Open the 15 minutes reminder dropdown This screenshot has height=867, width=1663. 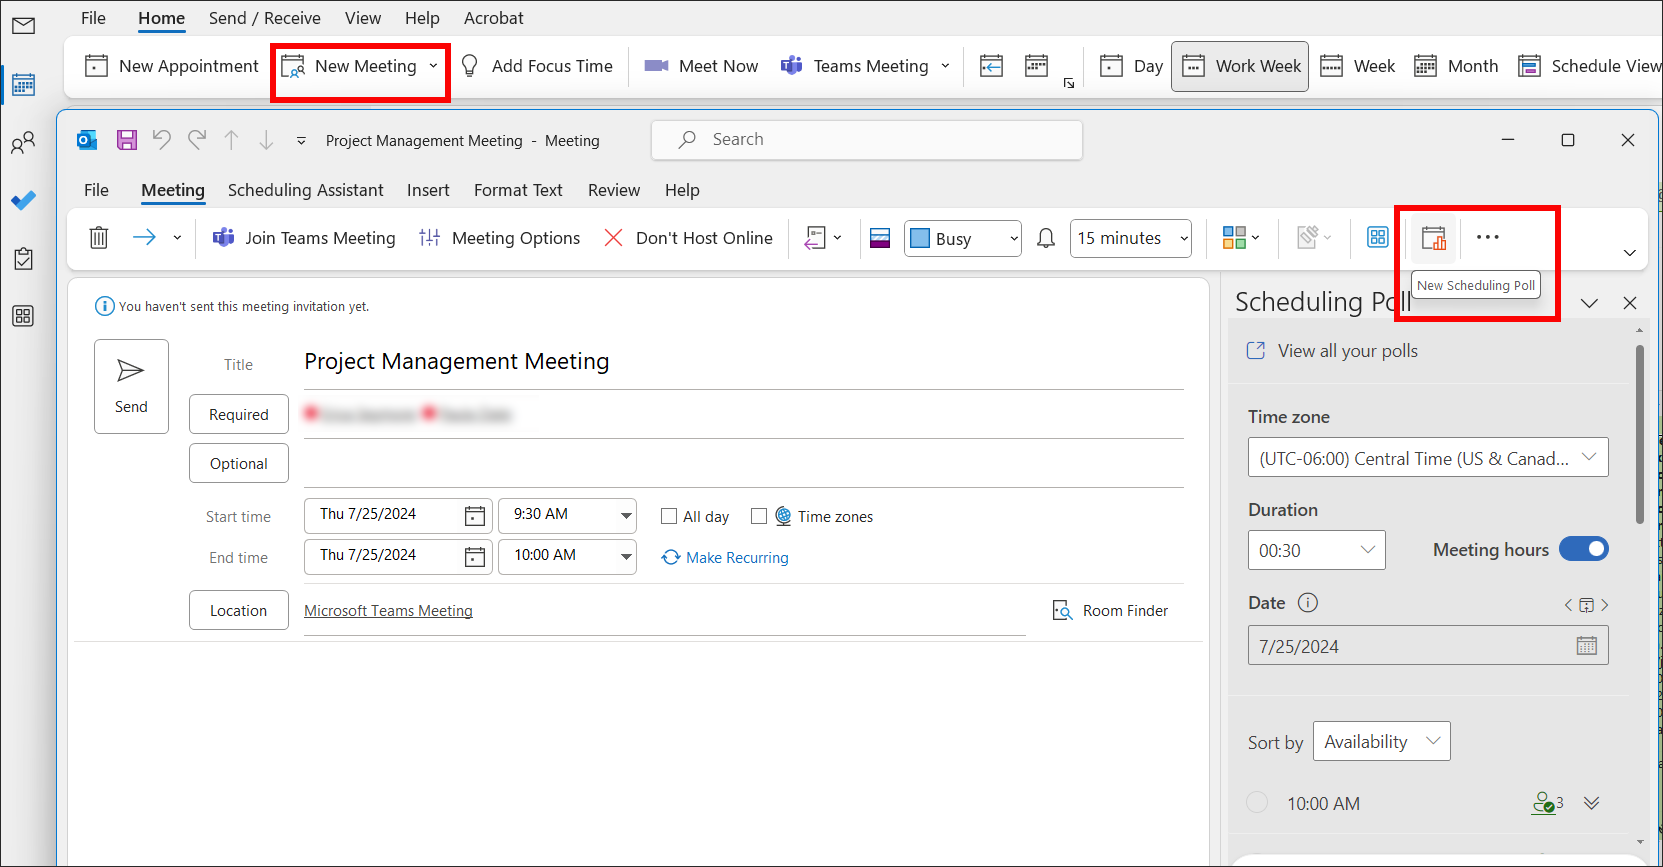pos(1131,238)
